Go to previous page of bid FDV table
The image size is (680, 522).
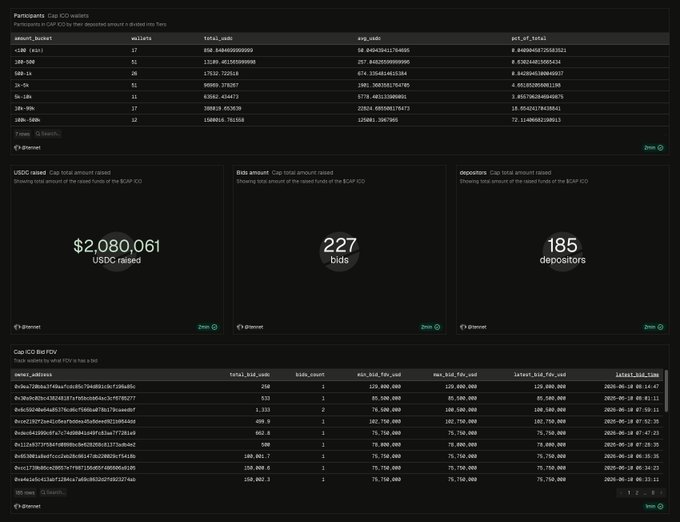[621, 493]
